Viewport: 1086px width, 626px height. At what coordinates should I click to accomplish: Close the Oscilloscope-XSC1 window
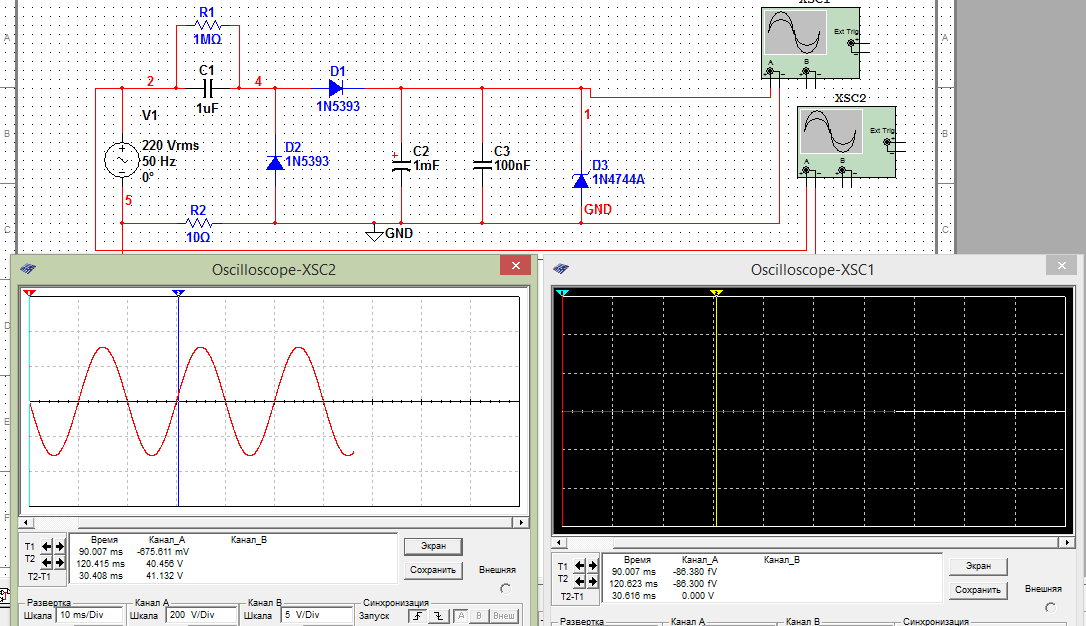1062,266
